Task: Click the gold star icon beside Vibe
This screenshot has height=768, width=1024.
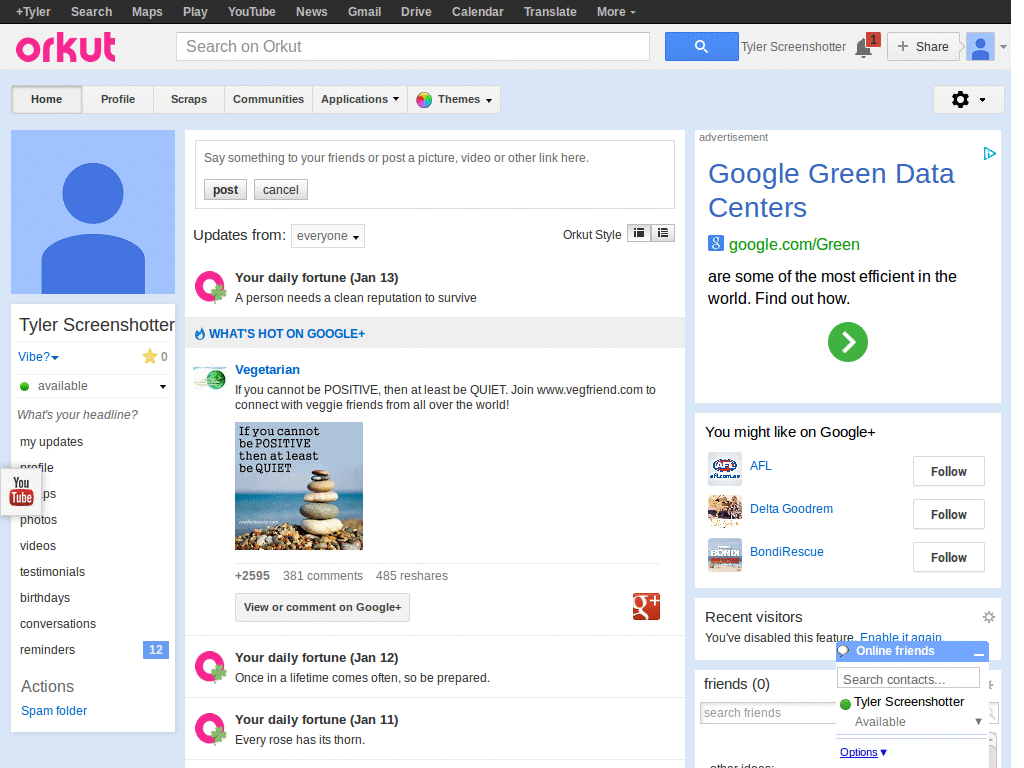Action: 150,357
